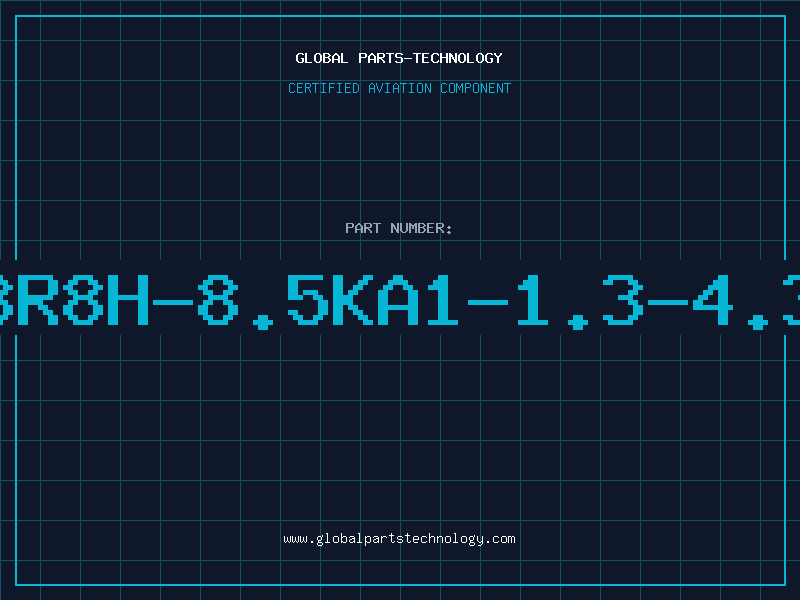Screen dimensions: 800x600
Task: Click the large part number string
Action: (400, 301)
